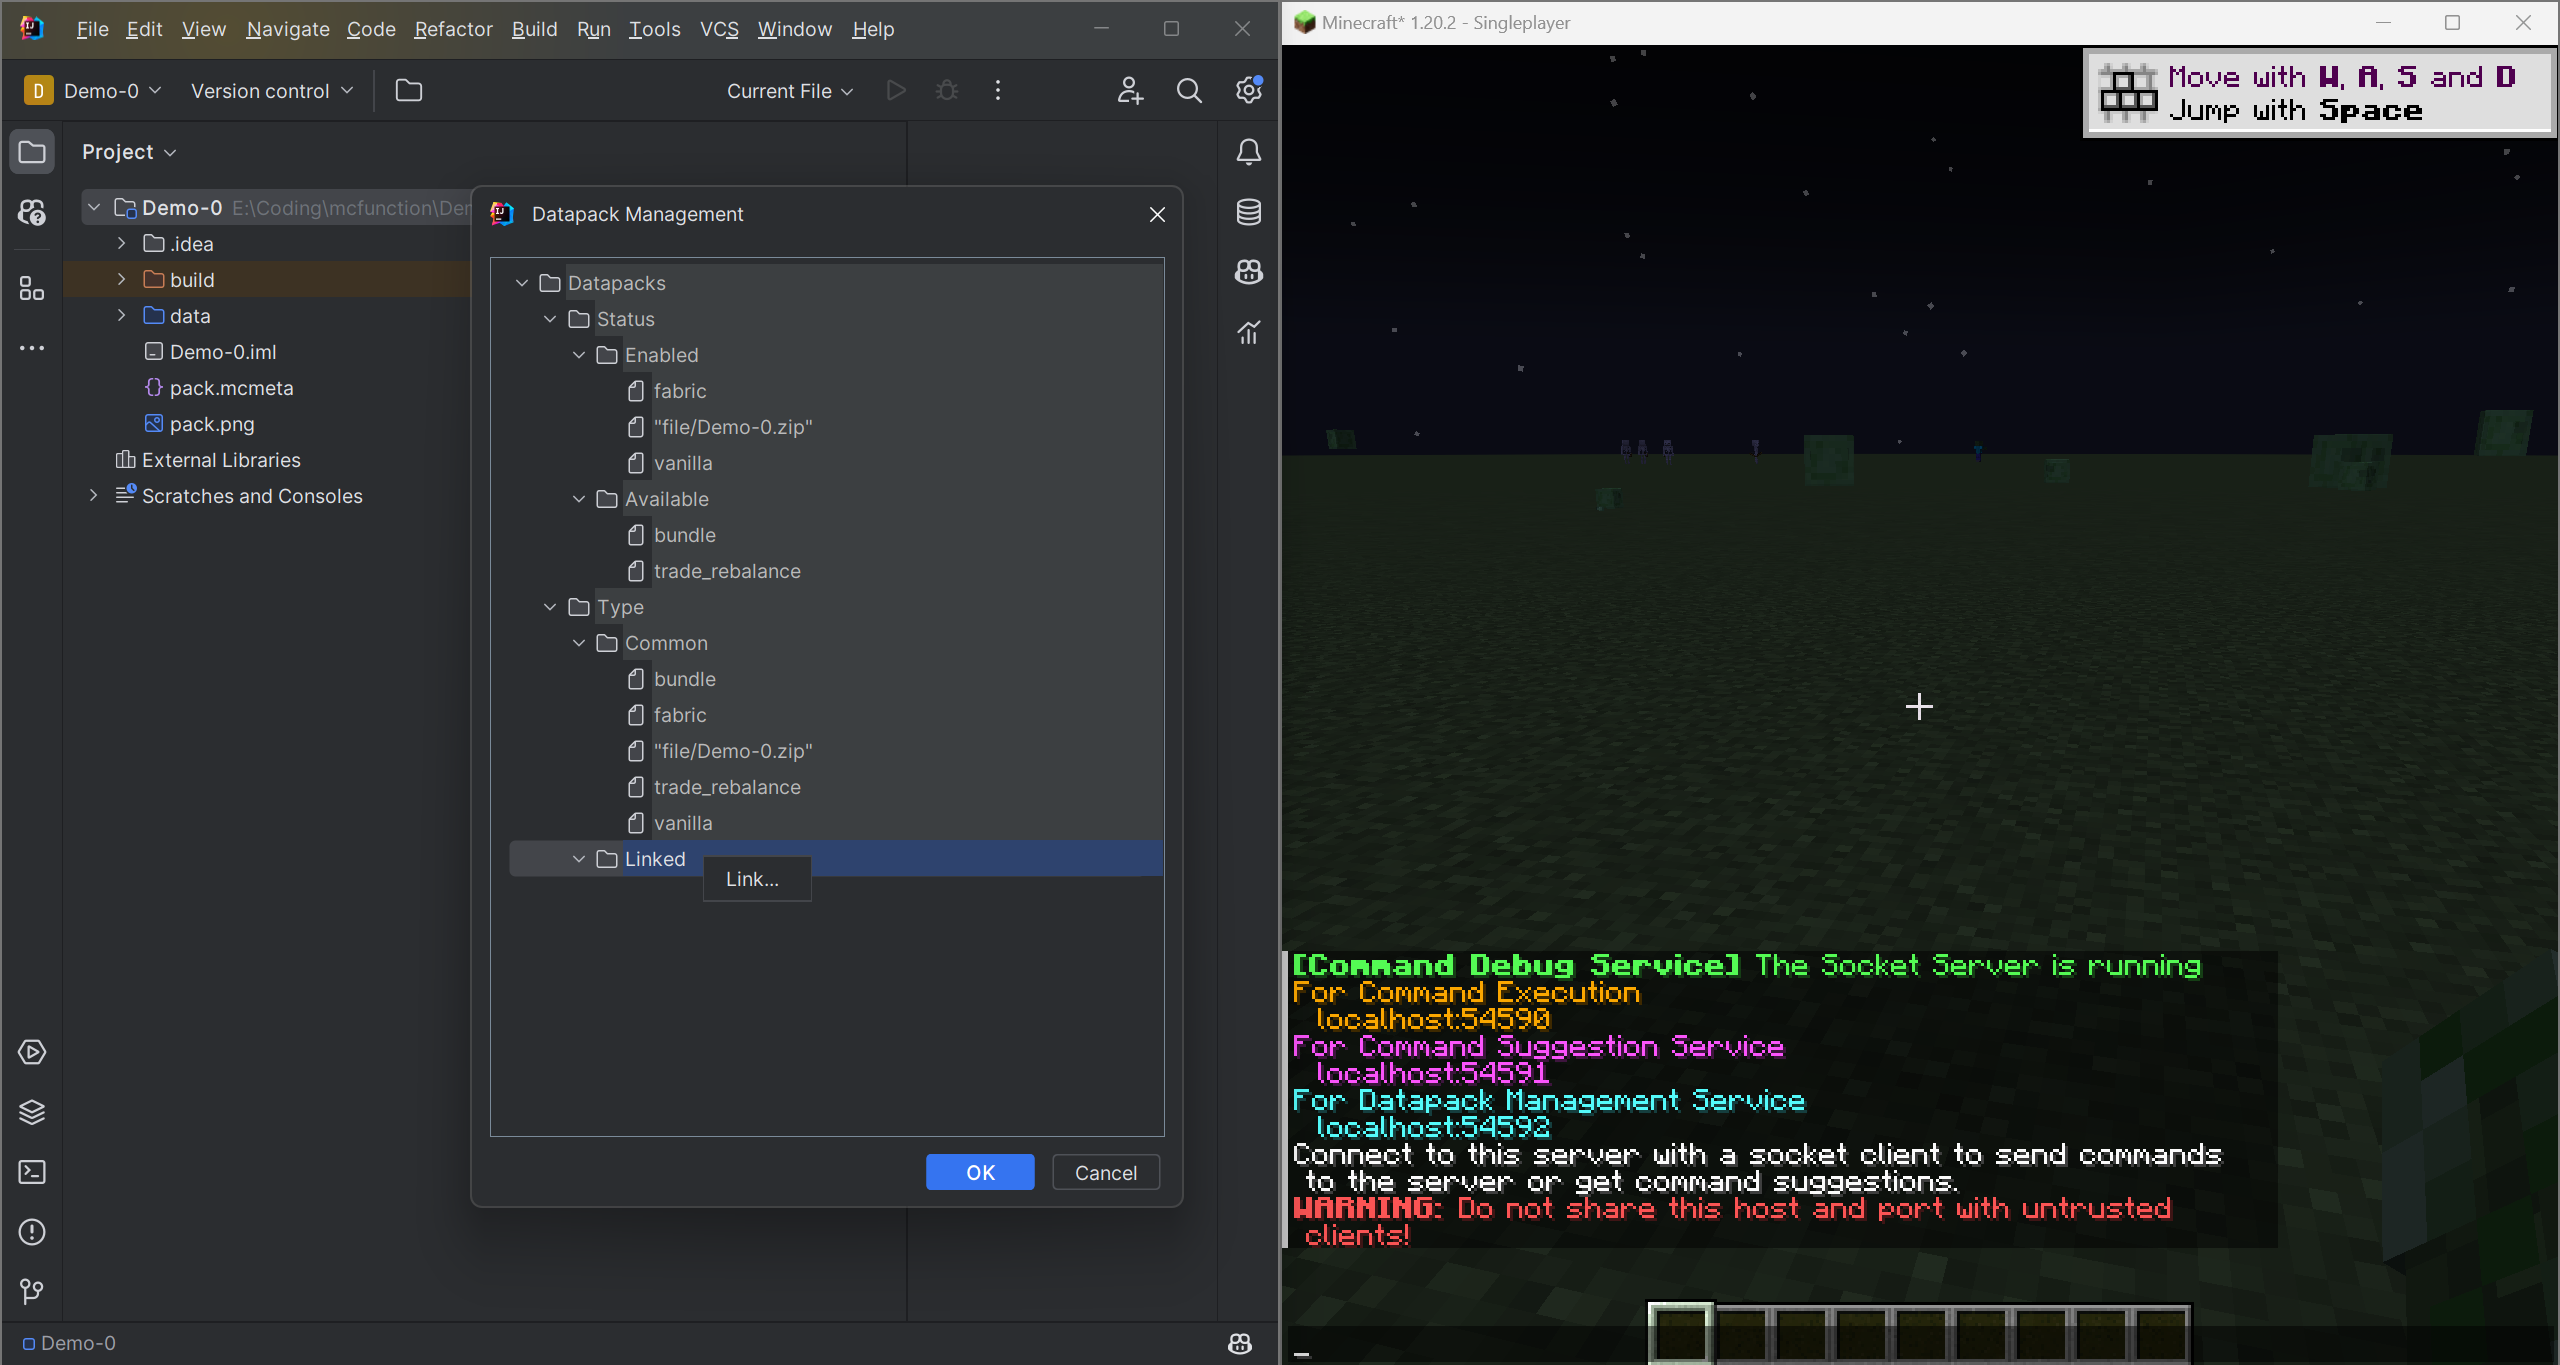Image resolution: width=2560 pixels, height=1365 pixels.
Task: Click the Code With Me add-user icon
Action: (x=1130, y=91)
